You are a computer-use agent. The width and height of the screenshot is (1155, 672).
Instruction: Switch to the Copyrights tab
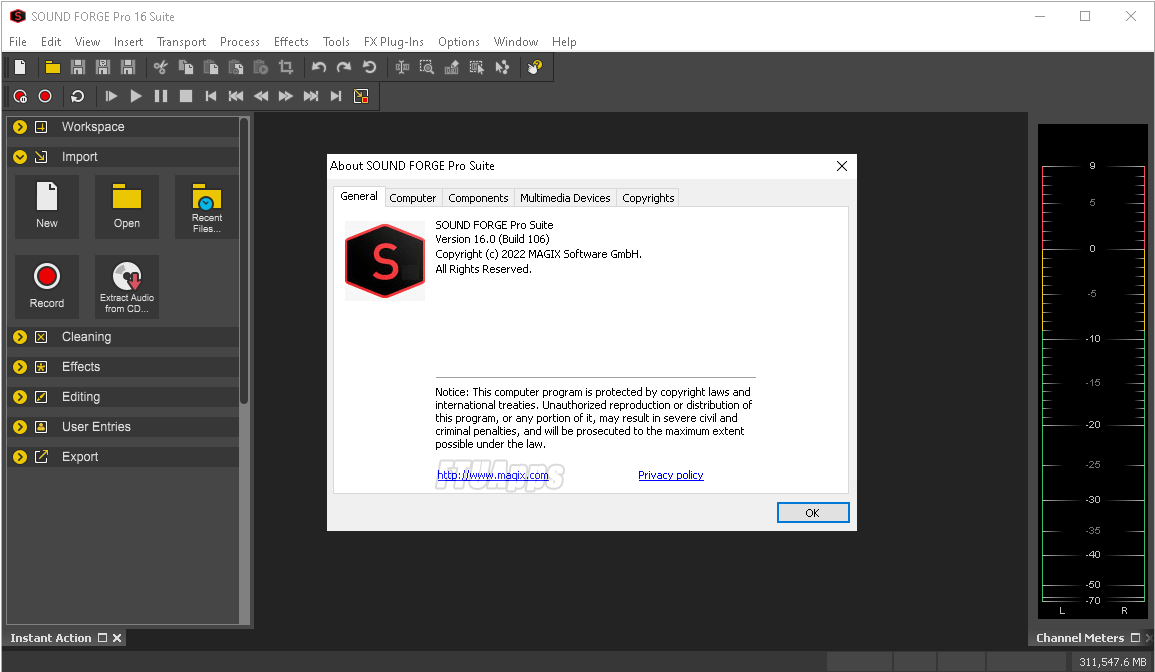(648, 198)
